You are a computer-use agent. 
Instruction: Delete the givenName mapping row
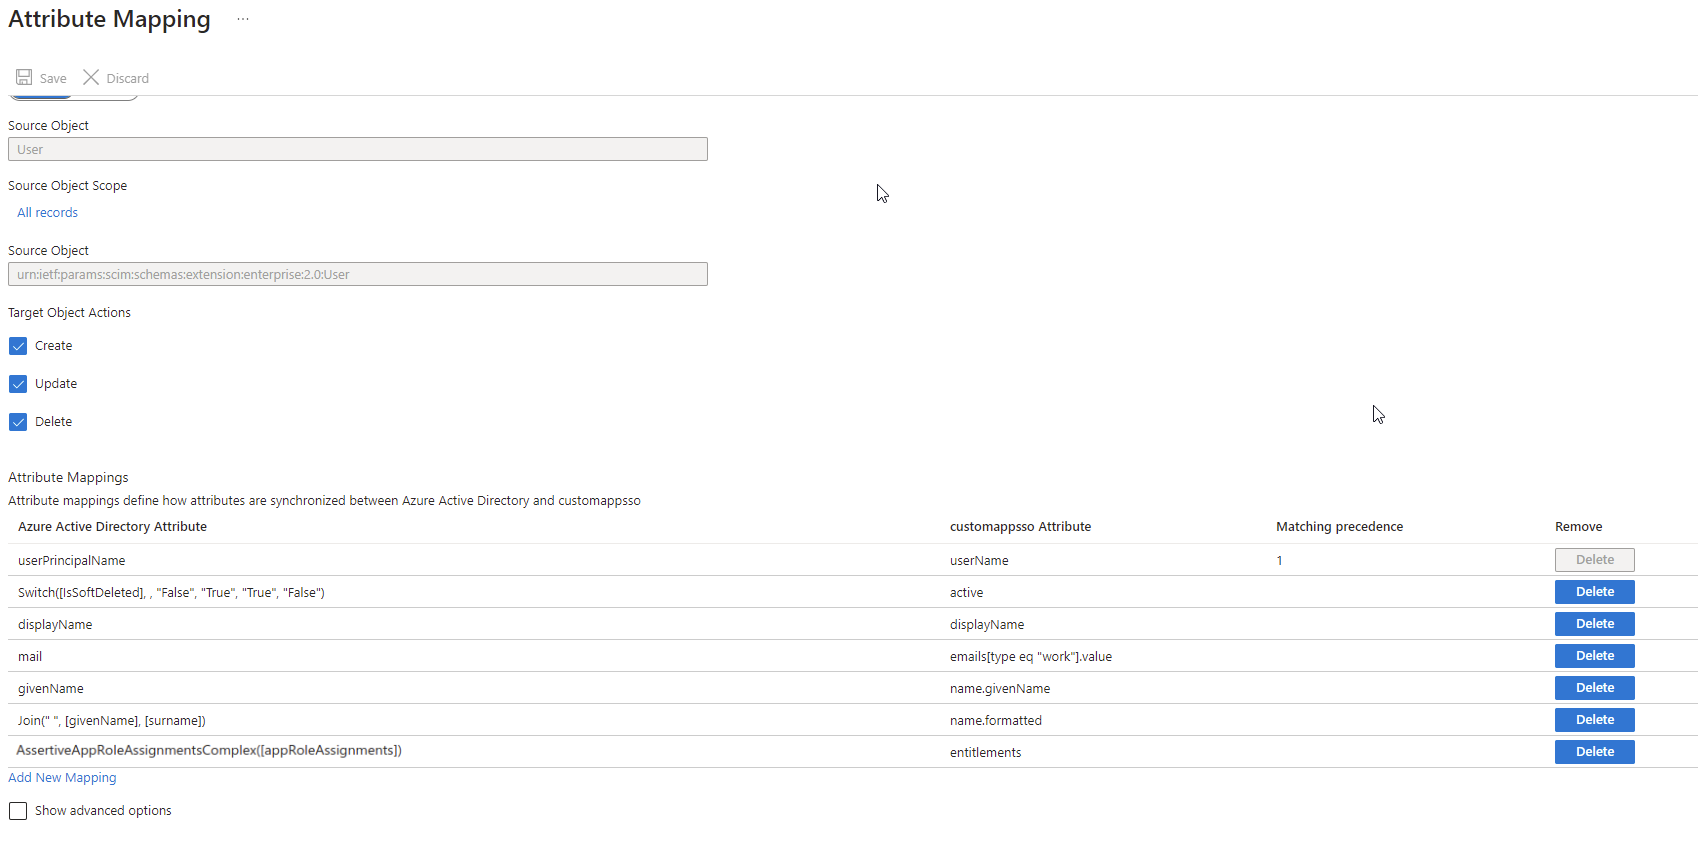click(1594, 688)
